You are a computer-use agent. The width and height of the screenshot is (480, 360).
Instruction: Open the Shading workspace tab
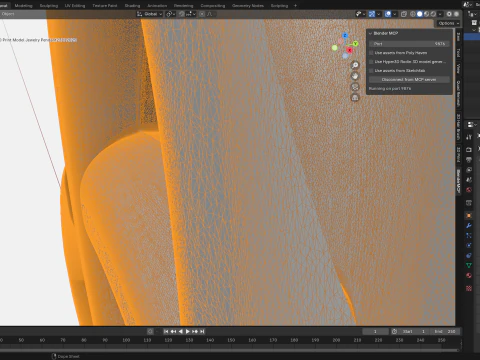(x=132, y=6)
